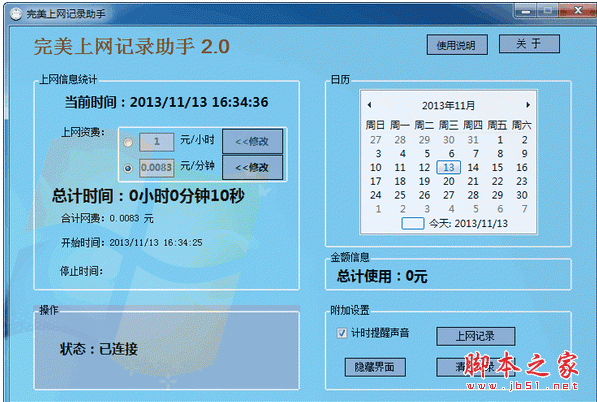The width and height of the screenshot is (597, 402).
Task: Select today 13 in the calendar
Action: (449, 167)
